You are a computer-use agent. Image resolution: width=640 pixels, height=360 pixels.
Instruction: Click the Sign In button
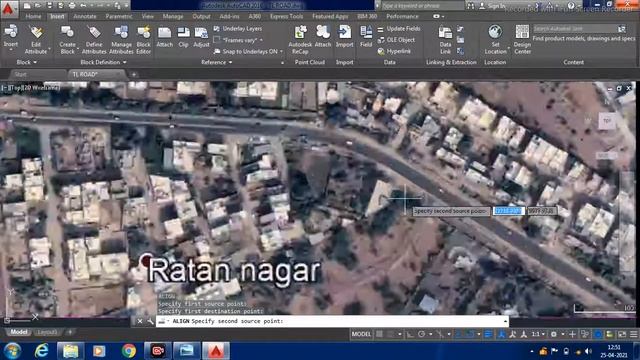(x=493, y=6)
